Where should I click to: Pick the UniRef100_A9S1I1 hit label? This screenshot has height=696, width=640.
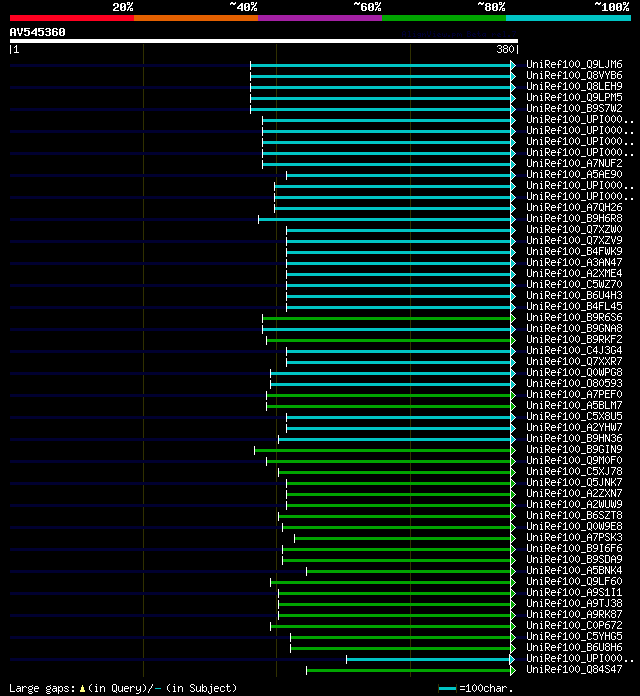click(x=574, y=592)
